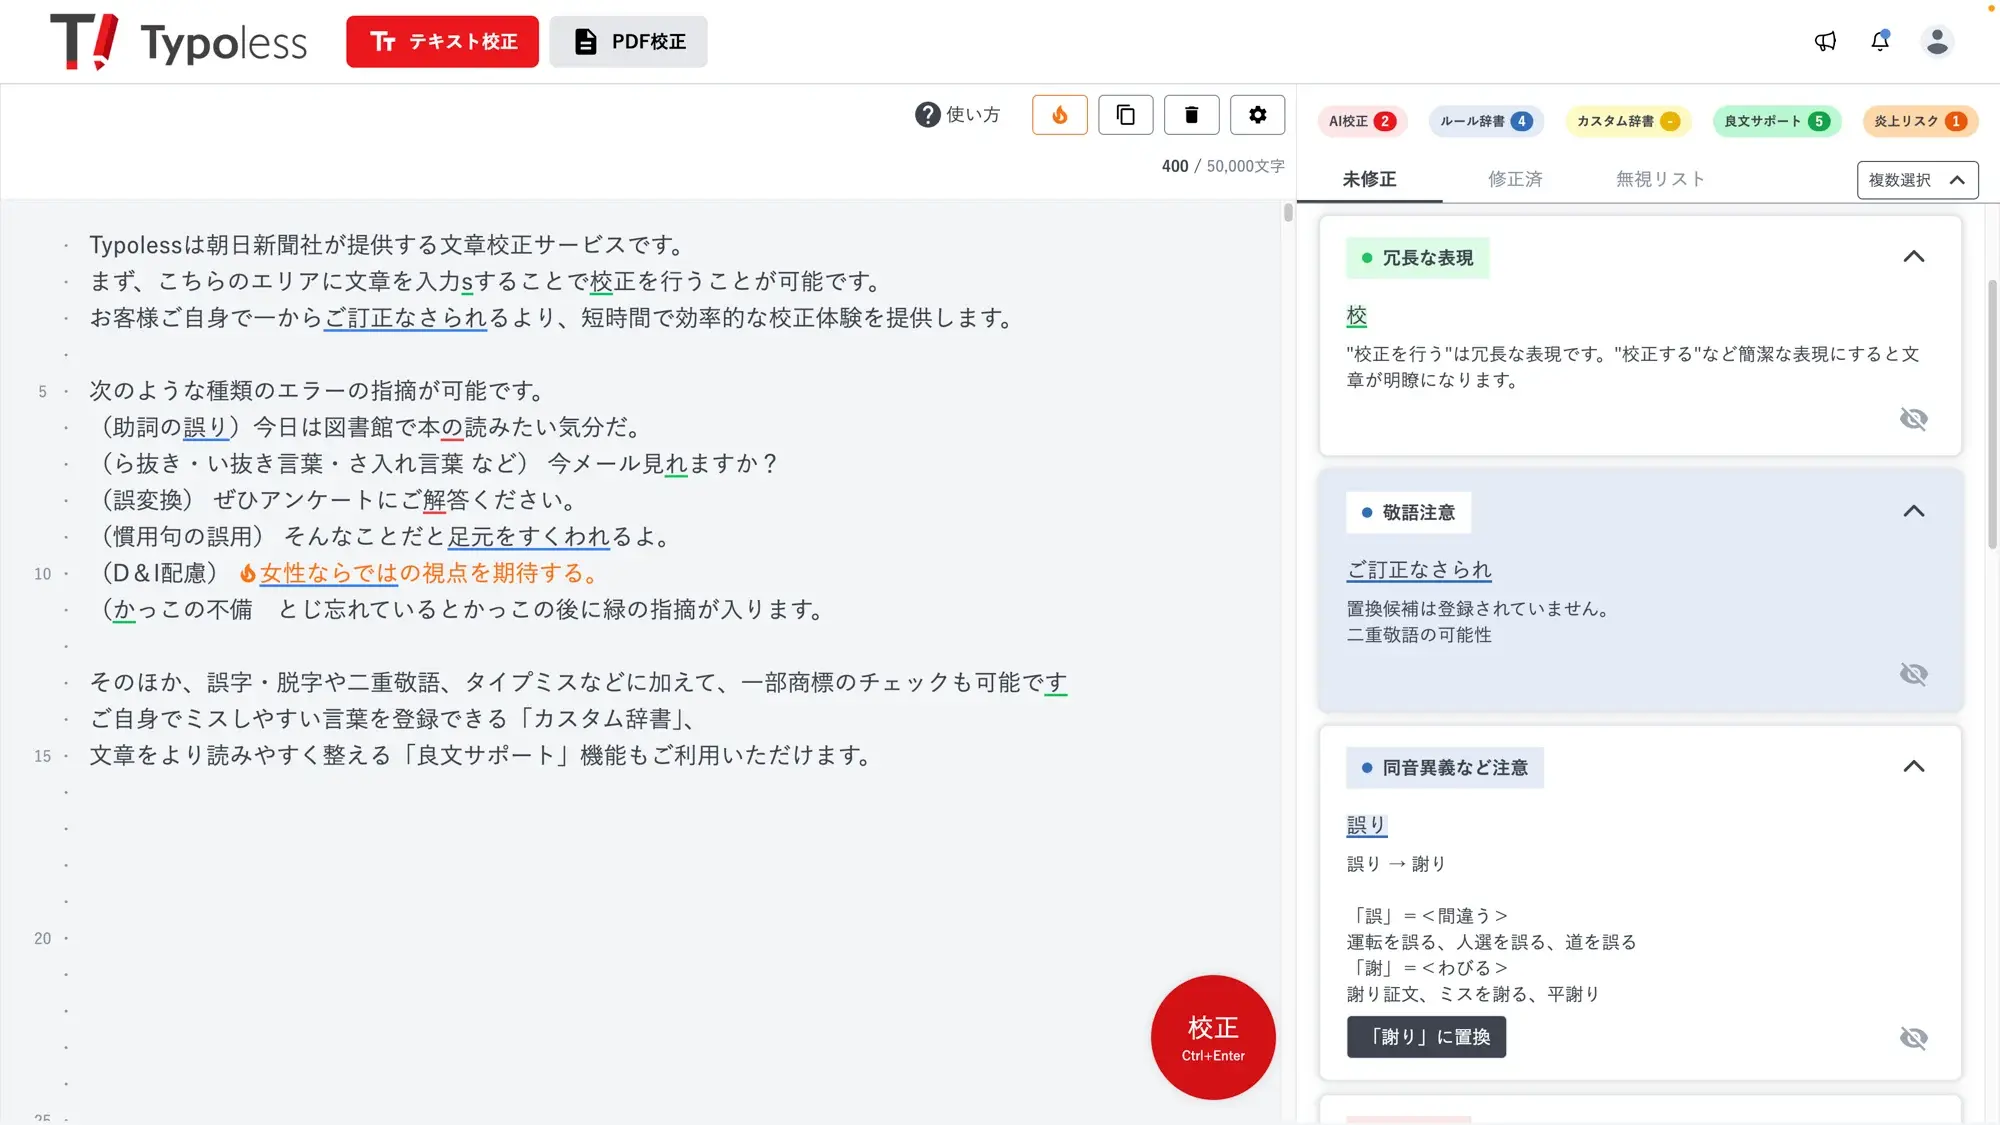Switch to the 修正済 tab
Viewport: 2000px width, 1125px height.
click(x=1514, y=179)
